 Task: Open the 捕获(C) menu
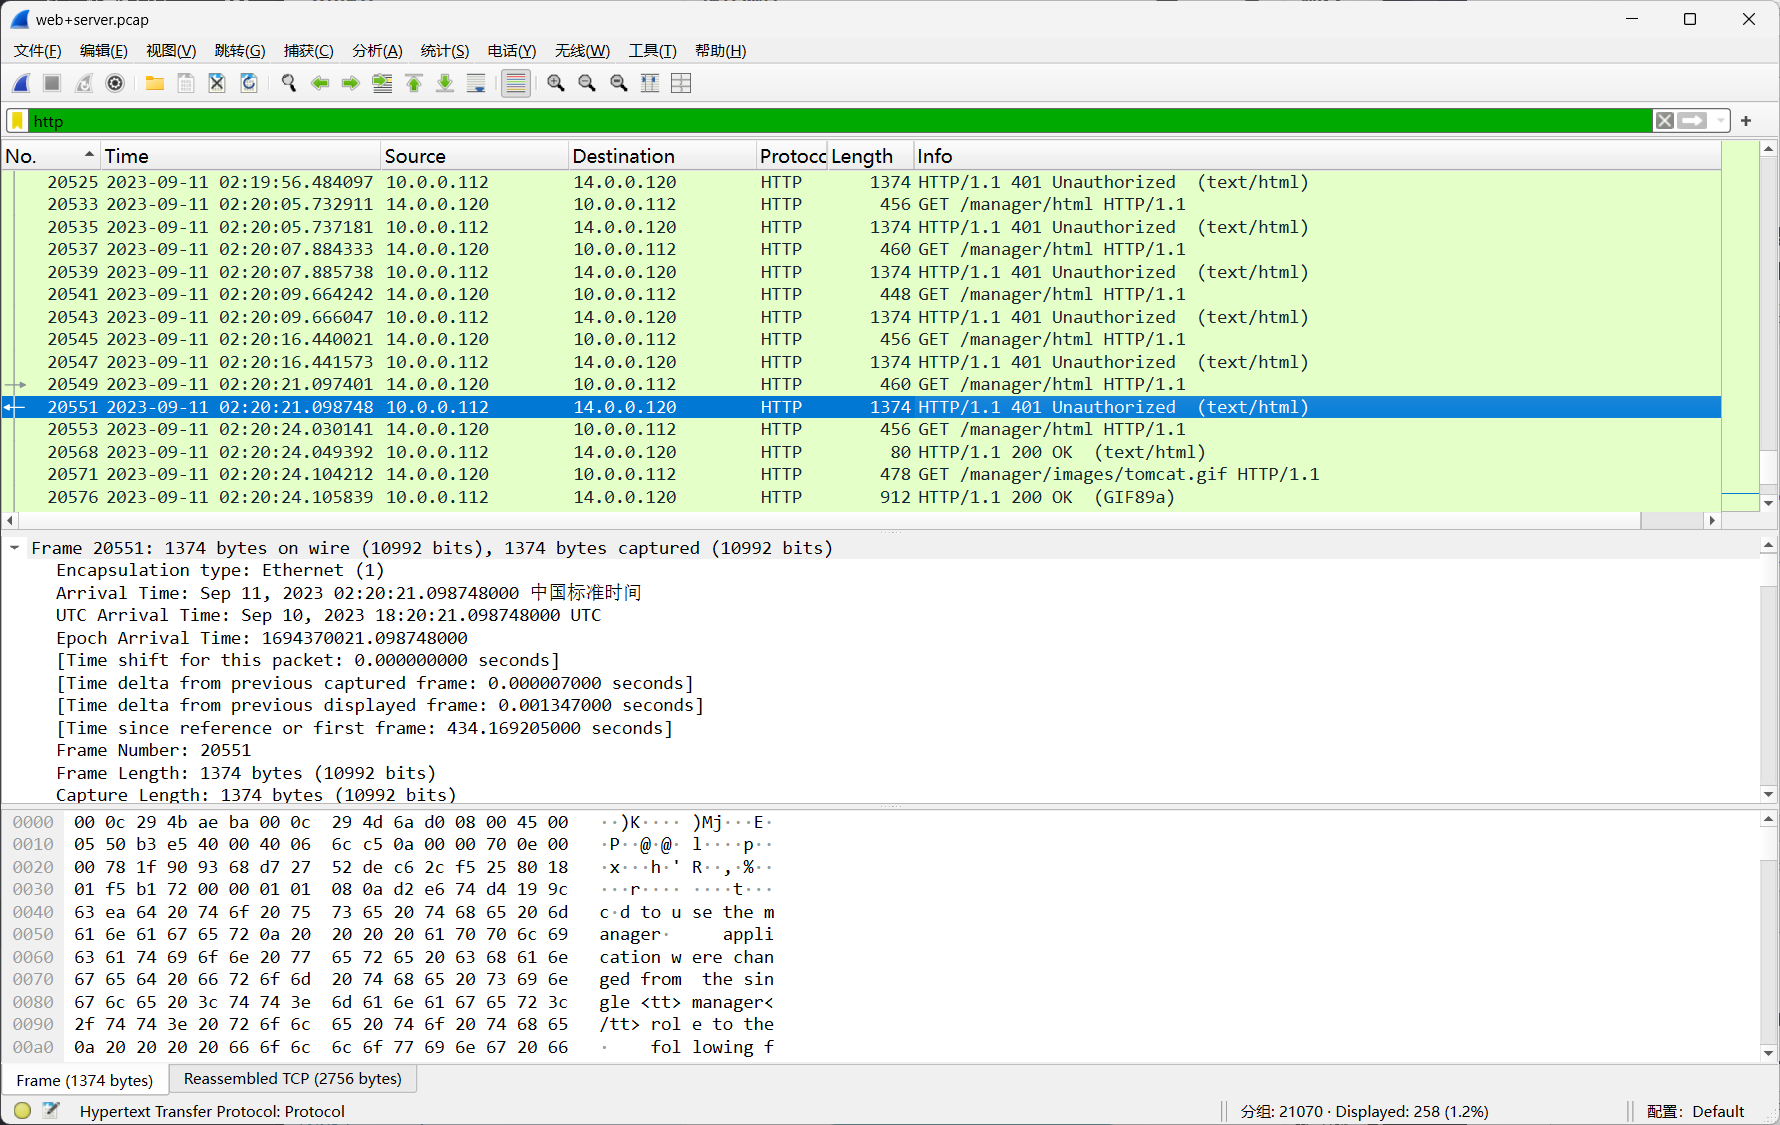308,51
